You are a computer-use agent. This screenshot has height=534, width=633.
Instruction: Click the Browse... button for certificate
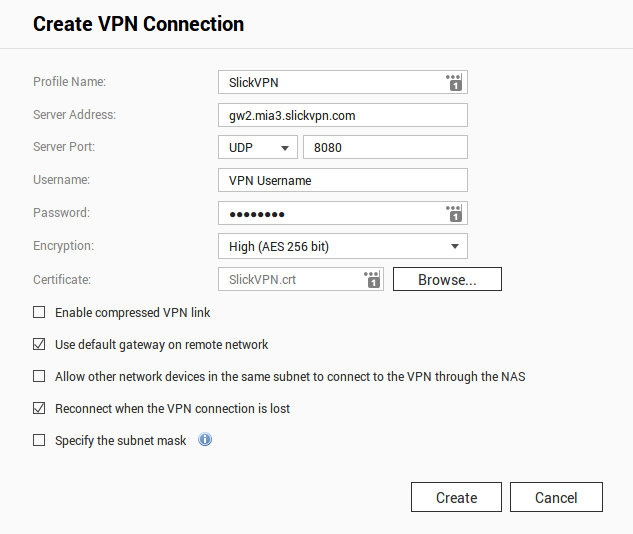click(x=447, y=279)
